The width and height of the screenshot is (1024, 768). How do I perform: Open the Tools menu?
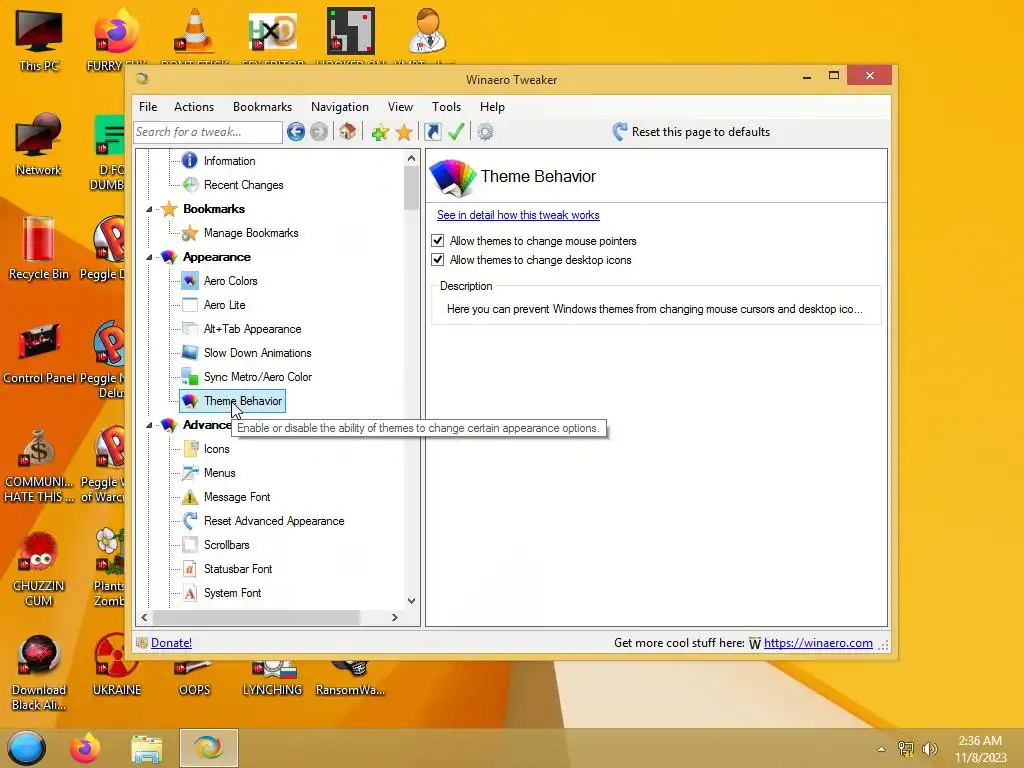point(447,107)
